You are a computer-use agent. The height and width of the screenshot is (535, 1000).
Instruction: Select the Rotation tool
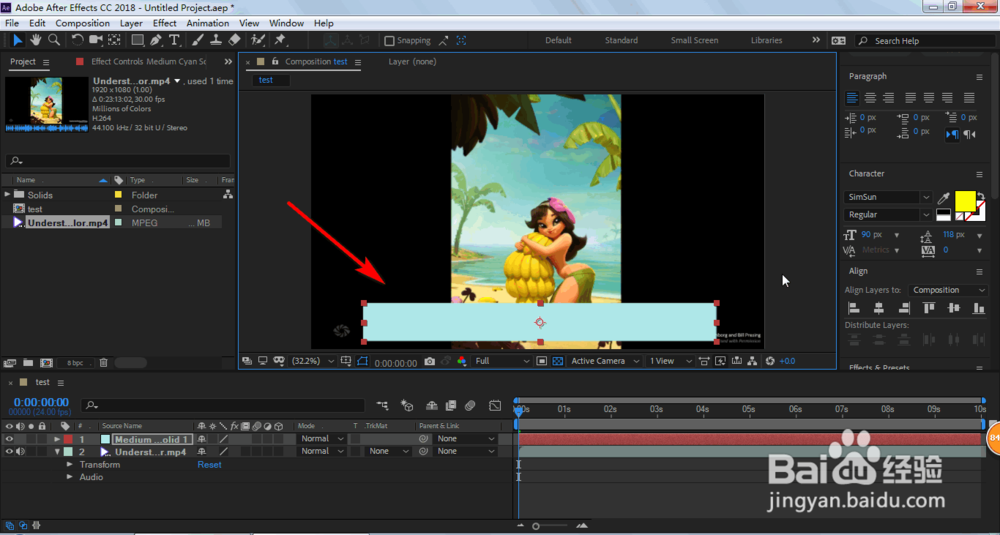[77, 40]
